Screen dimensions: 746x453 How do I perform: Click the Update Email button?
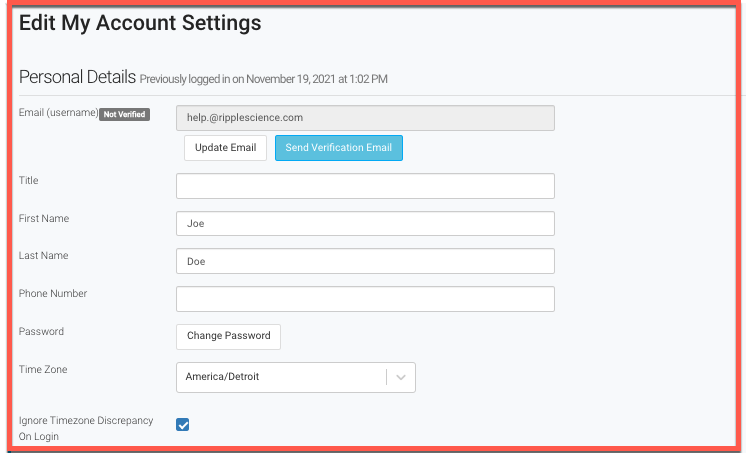point(225,148)
